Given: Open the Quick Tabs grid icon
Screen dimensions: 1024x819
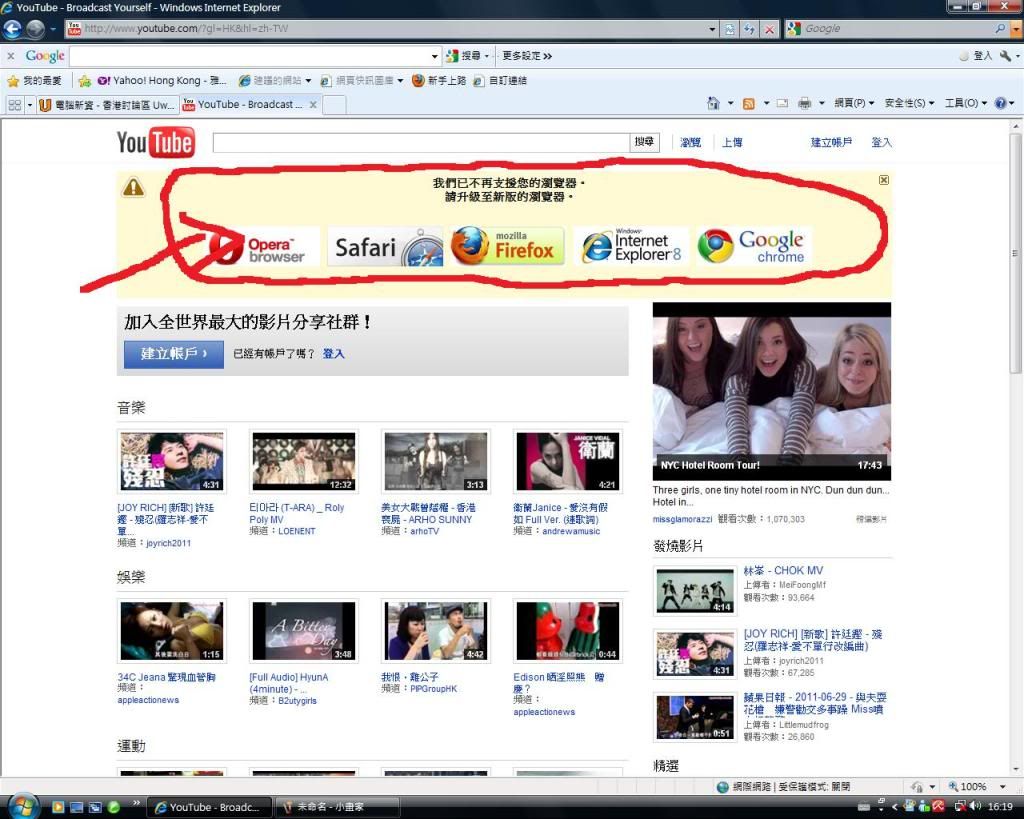Looking at the screenshot, I should click(14, 104).
